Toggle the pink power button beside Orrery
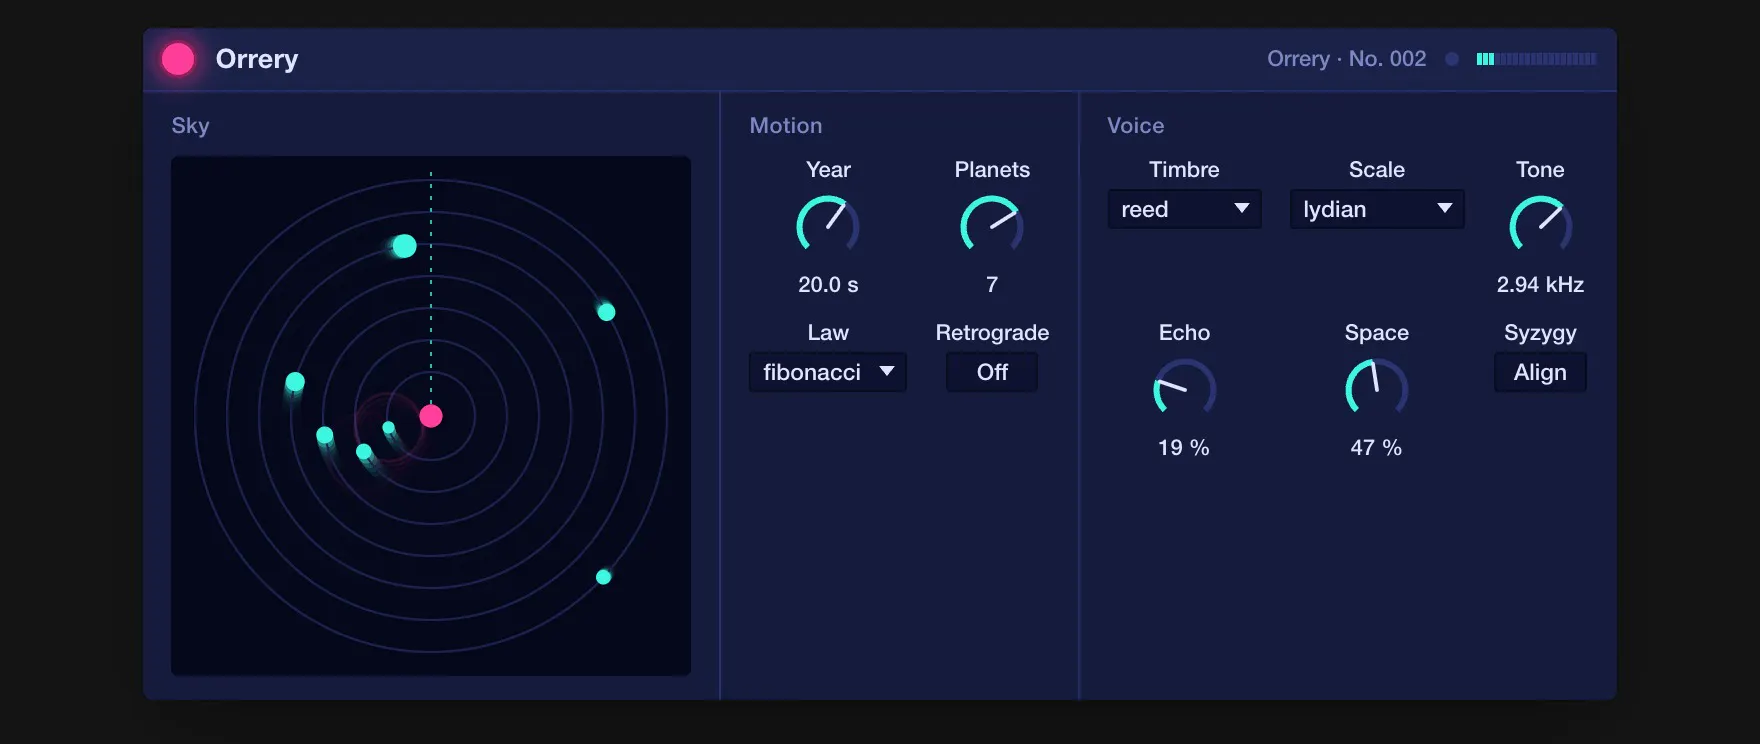Image resolution: width=1760 pixels, height=744 pixels. click(178, 59)
